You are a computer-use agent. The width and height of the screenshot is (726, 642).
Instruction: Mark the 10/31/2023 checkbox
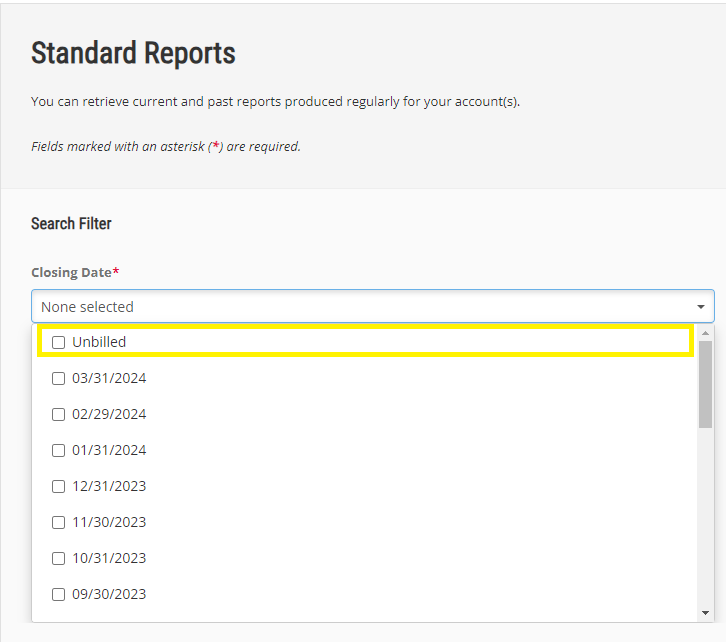tap(58, 558)
